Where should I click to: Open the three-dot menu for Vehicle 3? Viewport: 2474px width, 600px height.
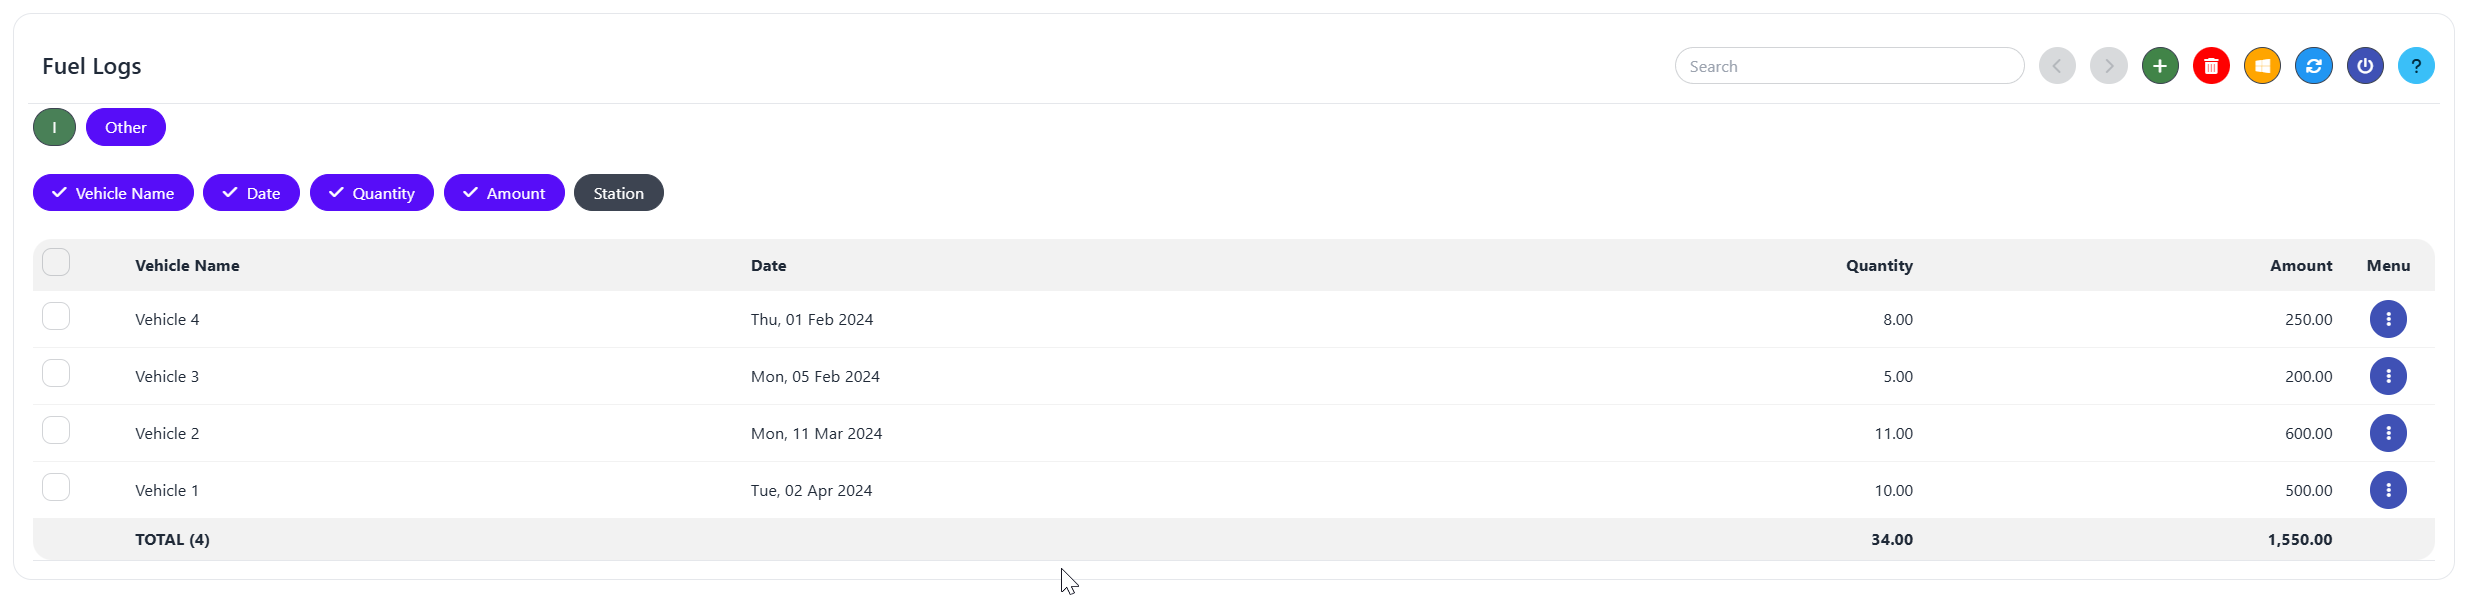[2388, 376]
